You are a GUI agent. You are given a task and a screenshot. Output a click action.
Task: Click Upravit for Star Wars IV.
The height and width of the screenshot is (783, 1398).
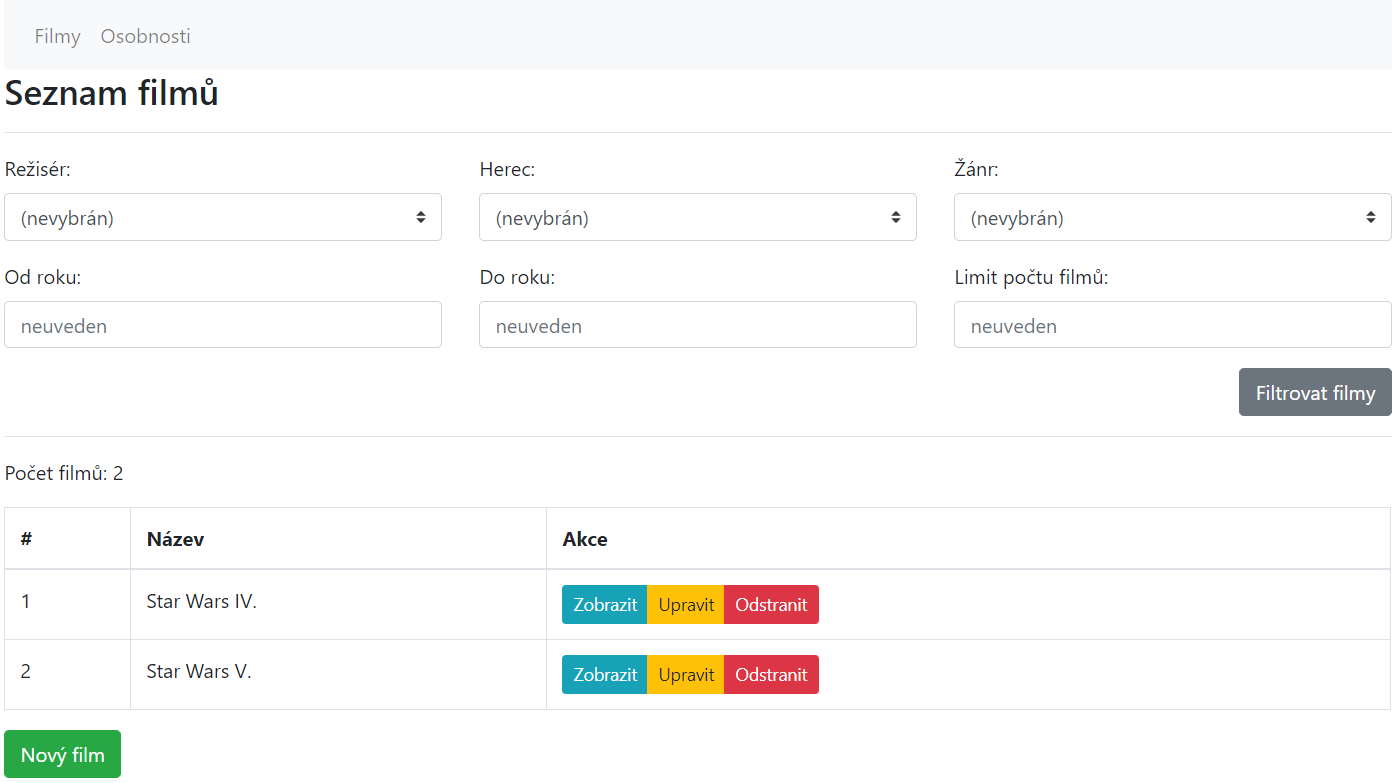click(x=686, y=605)
